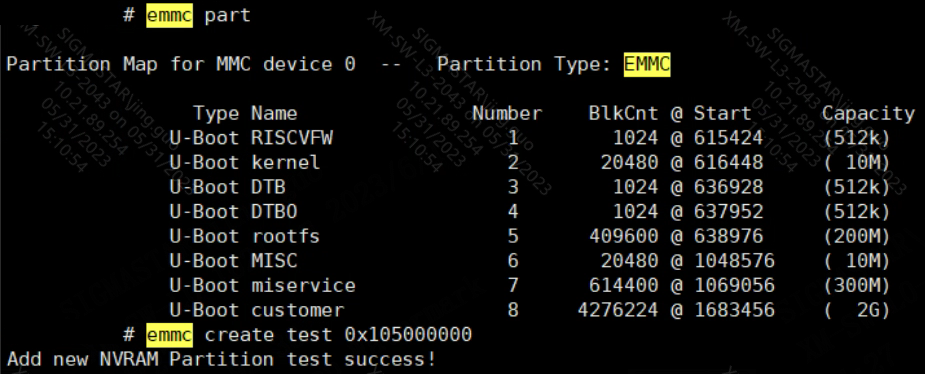Click start value 615424

pyautogui.click(x=729, y=138)
